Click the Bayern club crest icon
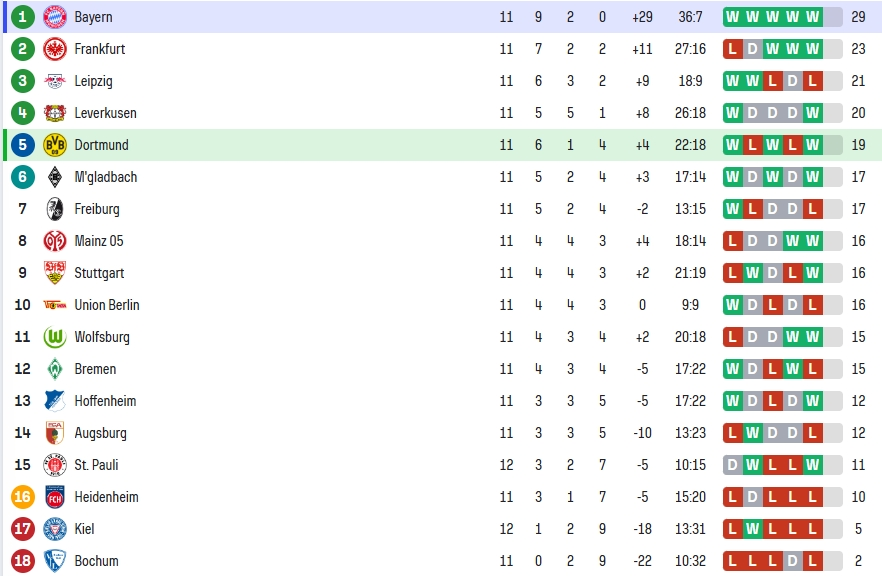 pyautogui.click(x=55, y=17)
